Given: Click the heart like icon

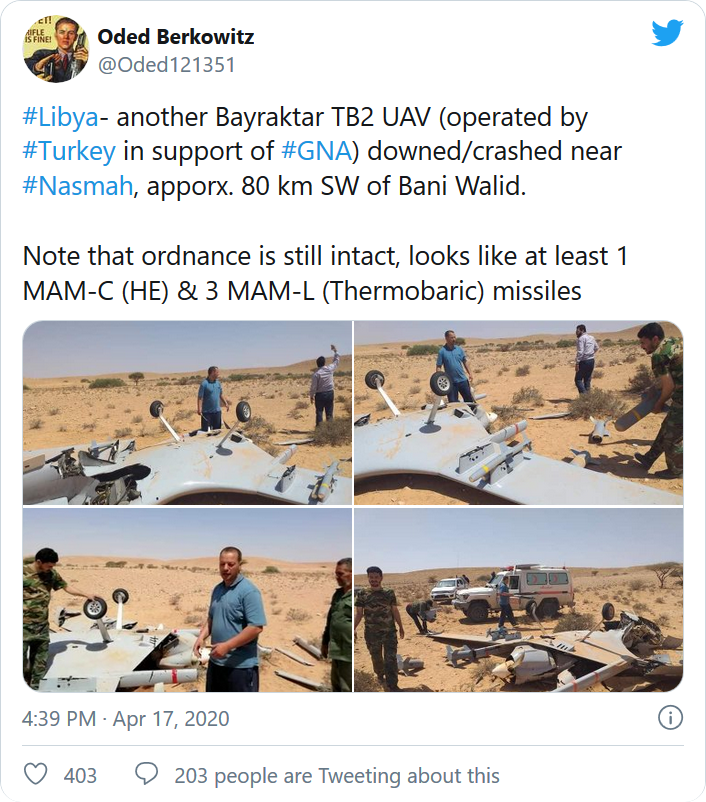Looking at the screenshot, I should tap(36, 774).
